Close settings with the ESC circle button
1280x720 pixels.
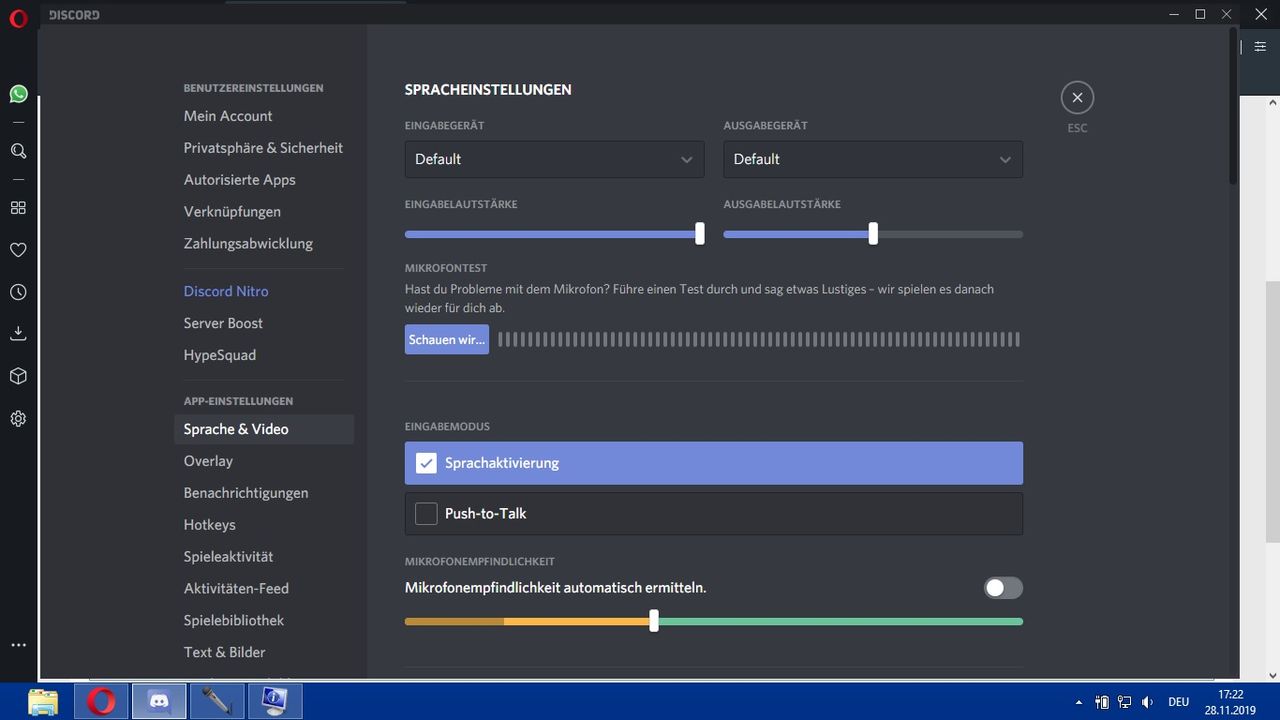click(x=1077, y=98)
